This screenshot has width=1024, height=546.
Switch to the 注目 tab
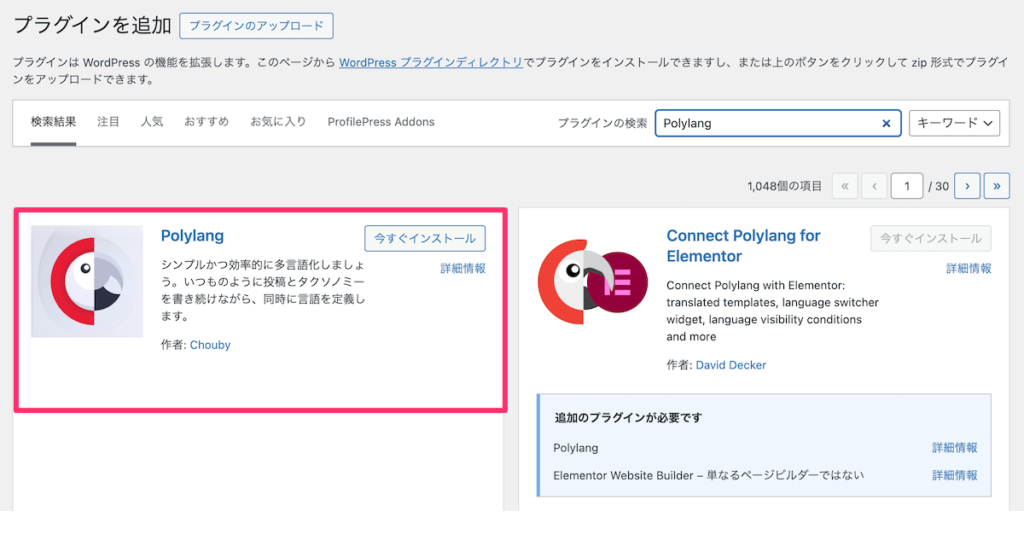(x=108, y=121)
